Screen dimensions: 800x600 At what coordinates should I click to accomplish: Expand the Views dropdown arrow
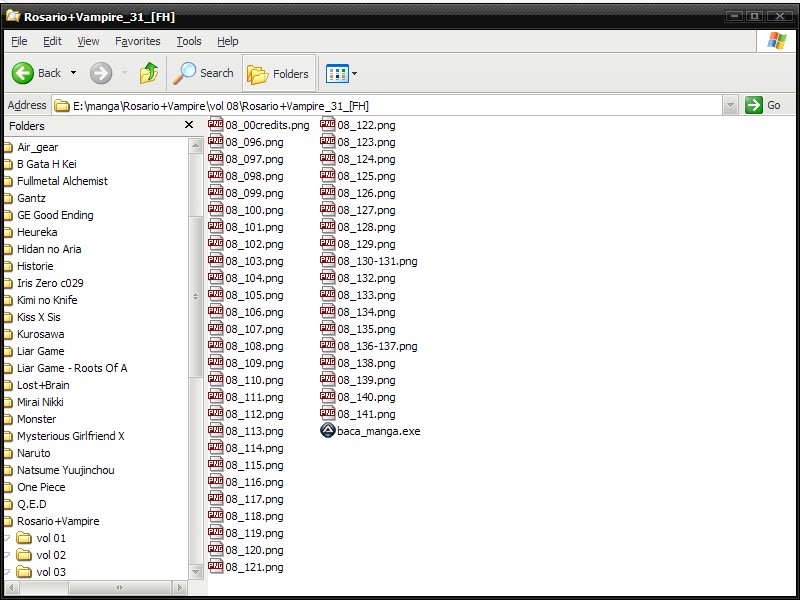pyautogui.click(x=355, y=73)
